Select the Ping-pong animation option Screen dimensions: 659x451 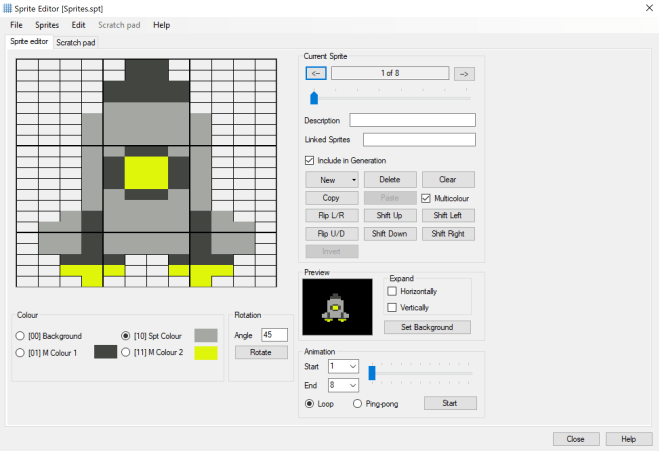click(x=357, y=403)
